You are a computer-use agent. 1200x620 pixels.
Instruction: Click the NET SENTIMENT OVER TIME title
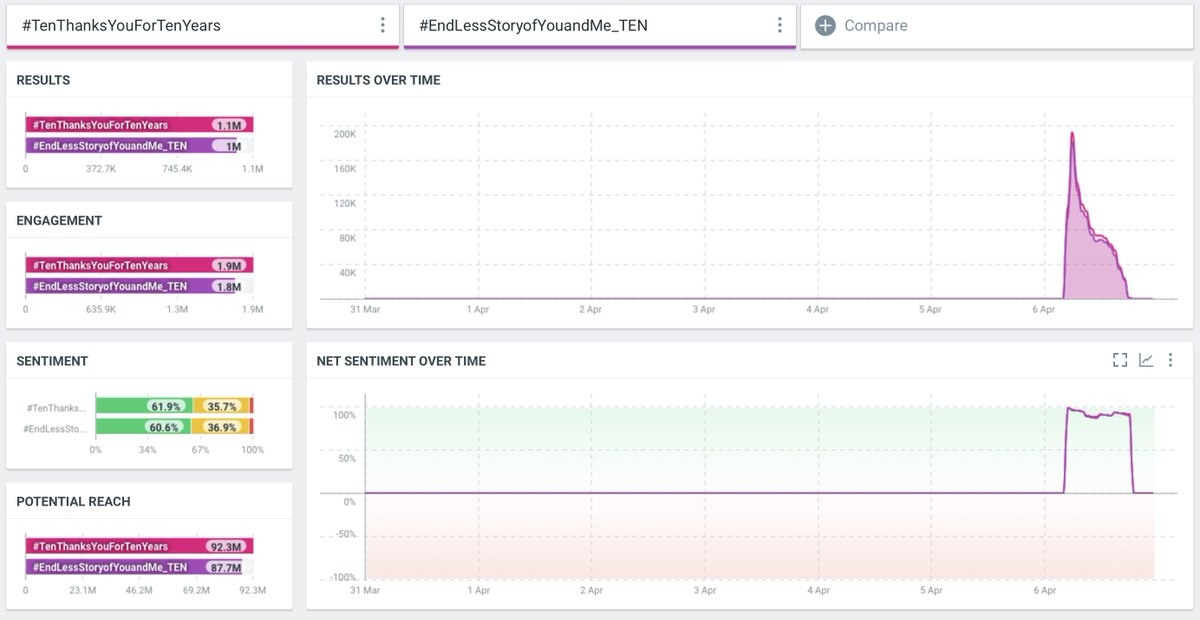pos(401,361)
